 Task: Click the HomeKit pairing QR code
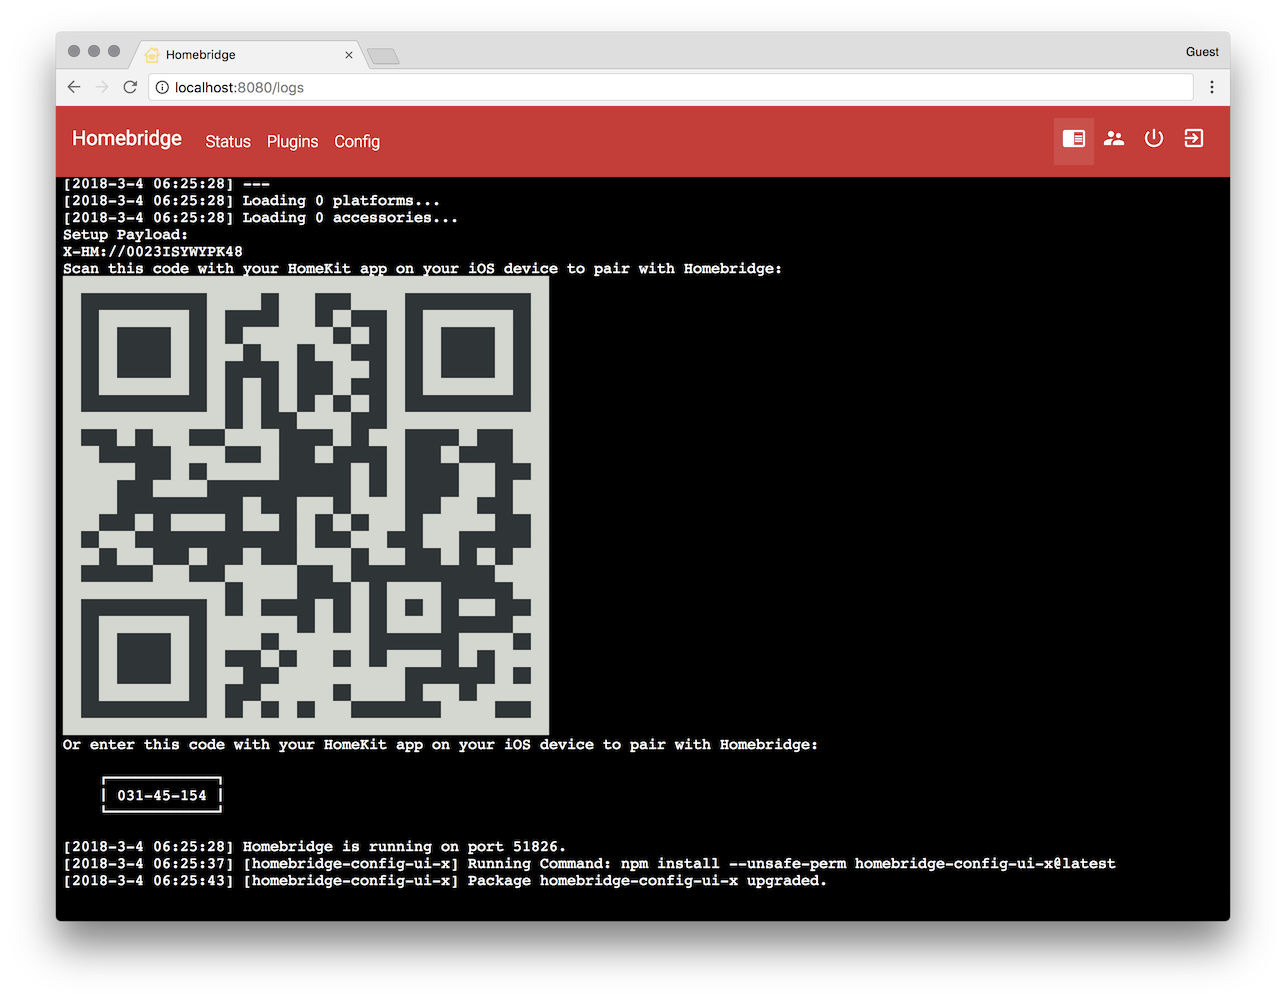[306, 506]
